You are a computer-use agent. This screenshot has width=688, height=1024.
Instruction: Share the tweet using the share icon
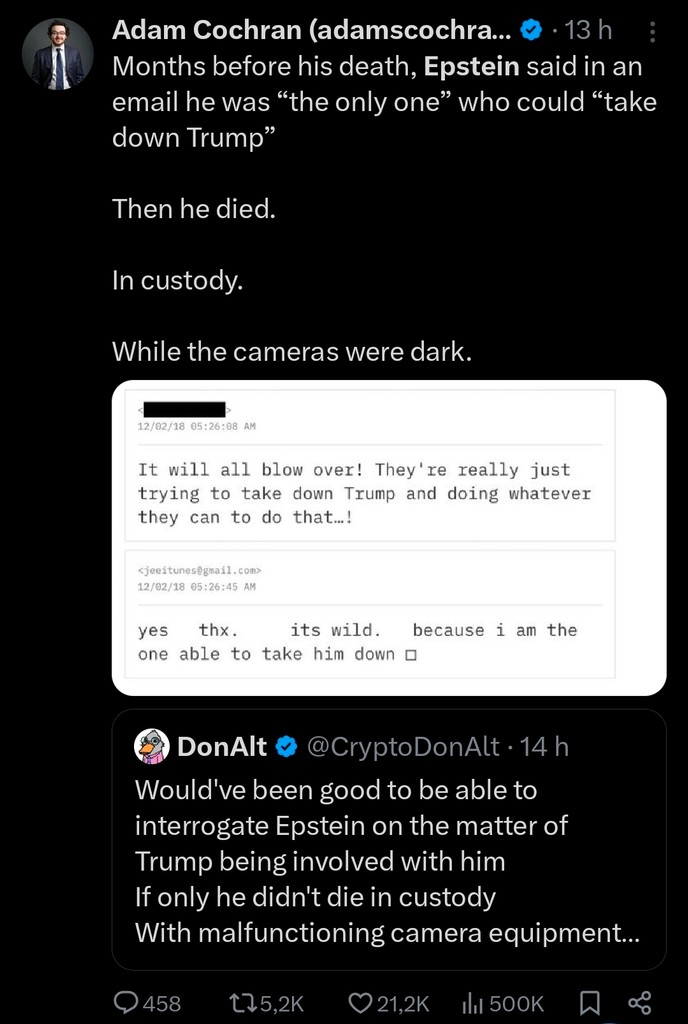click(639, 1003)
